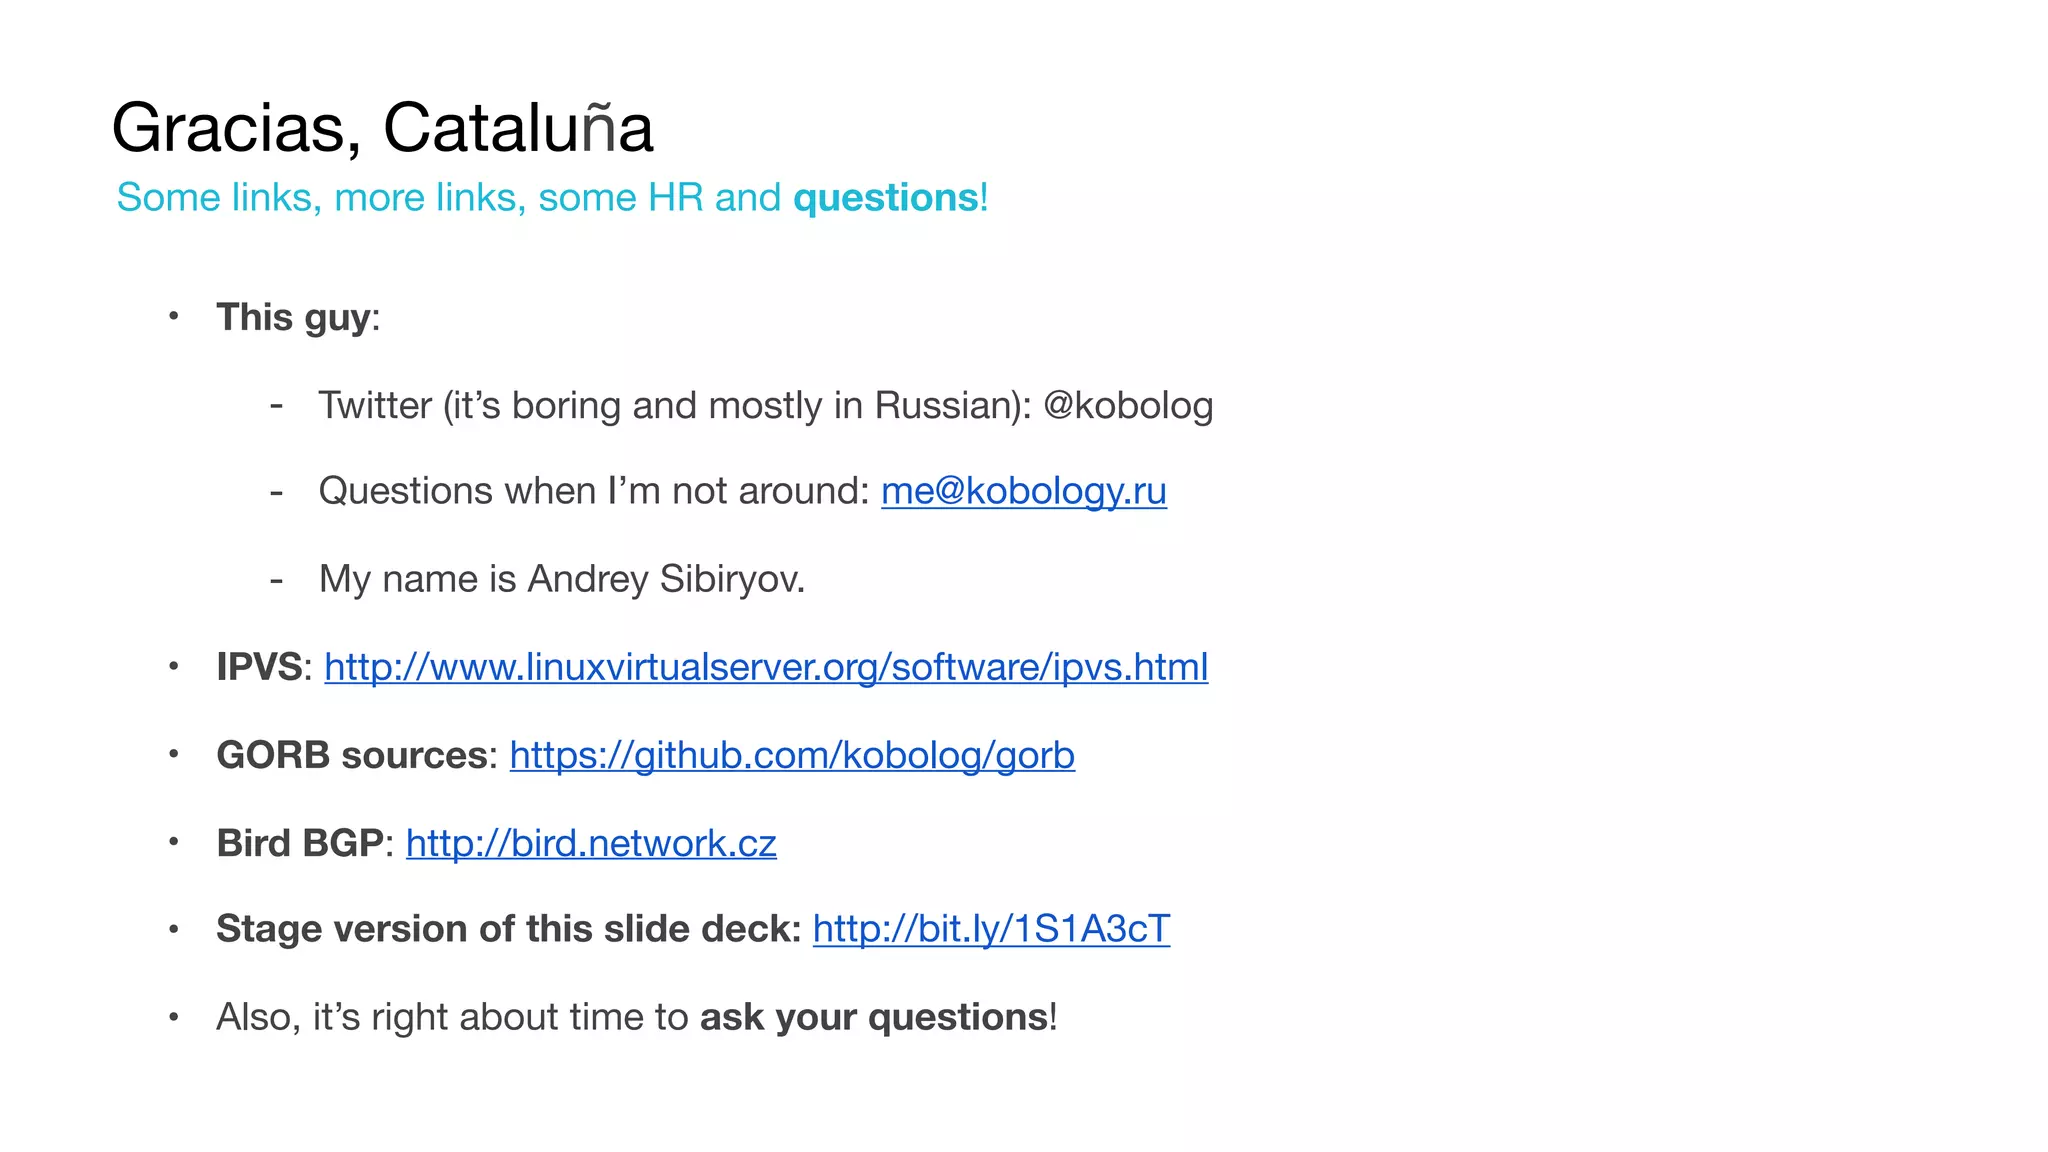This screenshot has height=1152, width=2048.
Task: Click the 'This guy' bullet heading
Action: [x=294, y=318]
